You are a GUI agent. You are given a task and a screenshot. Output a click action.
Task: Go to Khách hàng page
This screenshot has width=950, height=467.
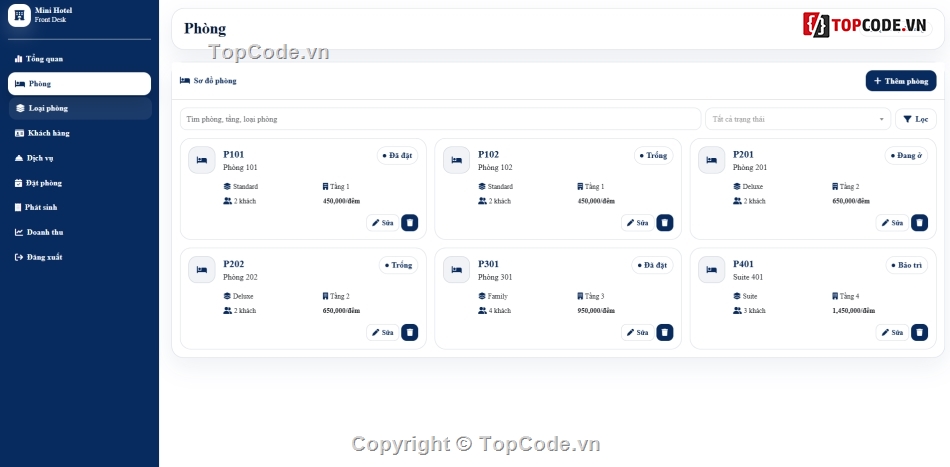point(79,133)
